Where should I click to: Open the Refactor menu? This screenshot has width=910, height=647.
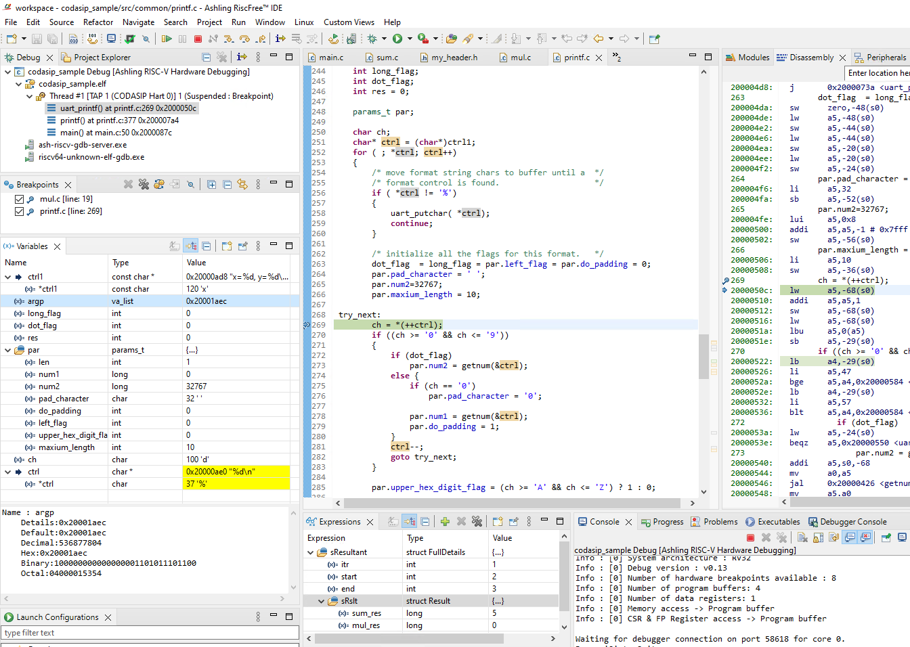98,22
